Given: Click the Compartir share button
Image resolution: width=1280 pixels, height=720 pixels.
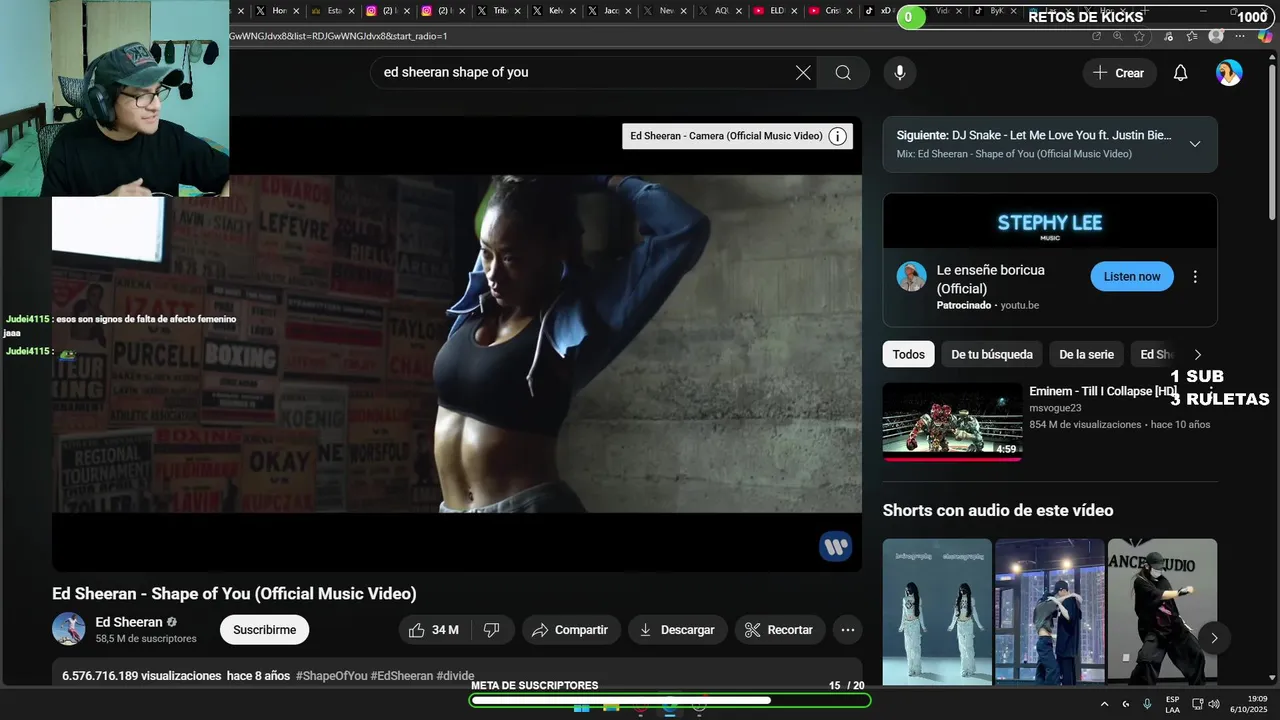Looking at the screenshot, I should pos(570,630).
